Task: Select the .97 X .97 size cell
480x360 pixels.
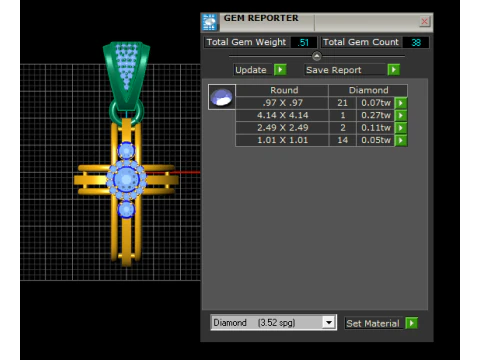Action: [x=282, y=103]
